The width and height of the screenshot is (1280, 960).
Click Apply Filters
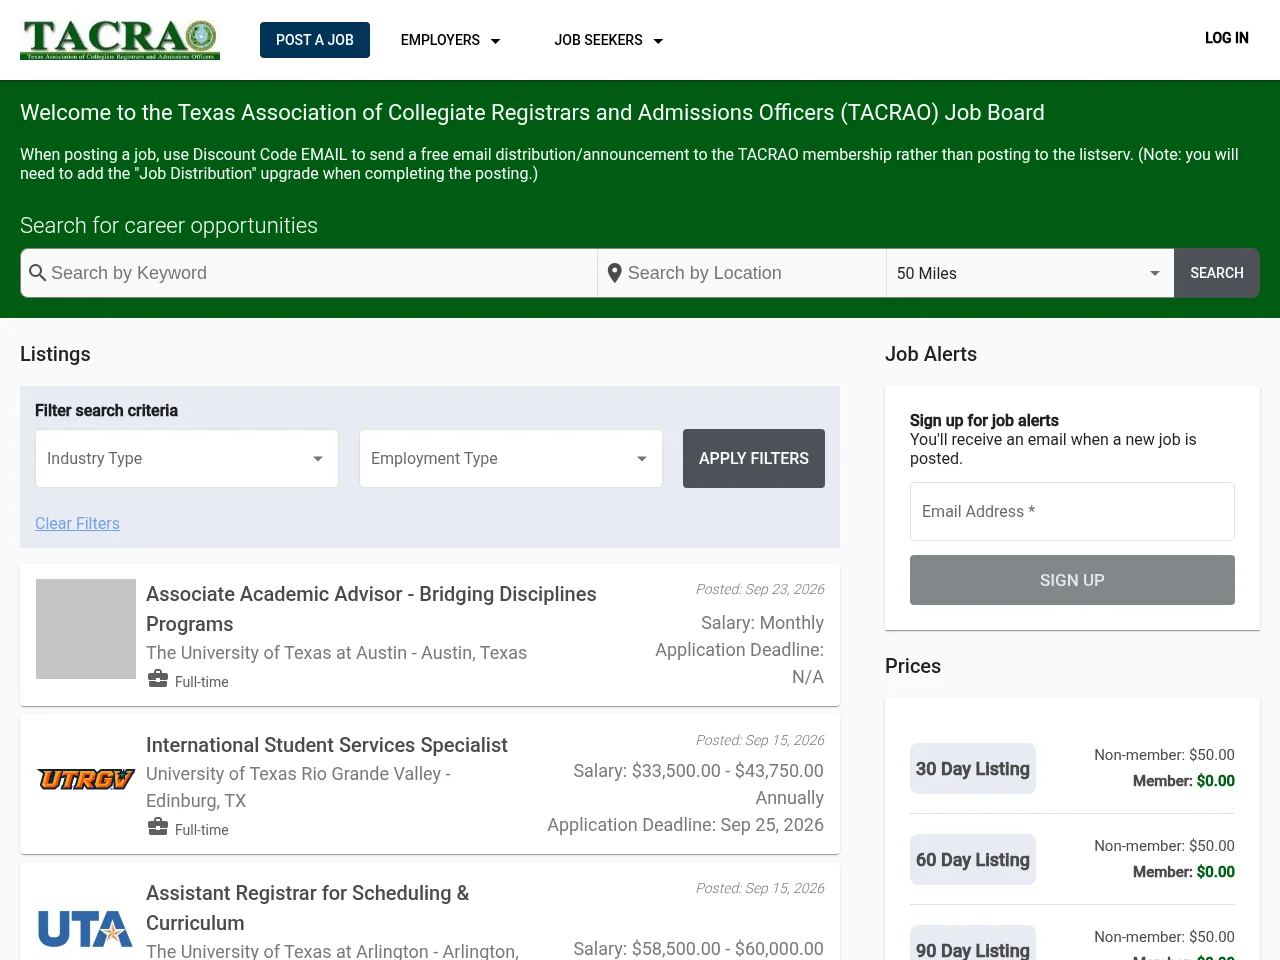[754, 458]
